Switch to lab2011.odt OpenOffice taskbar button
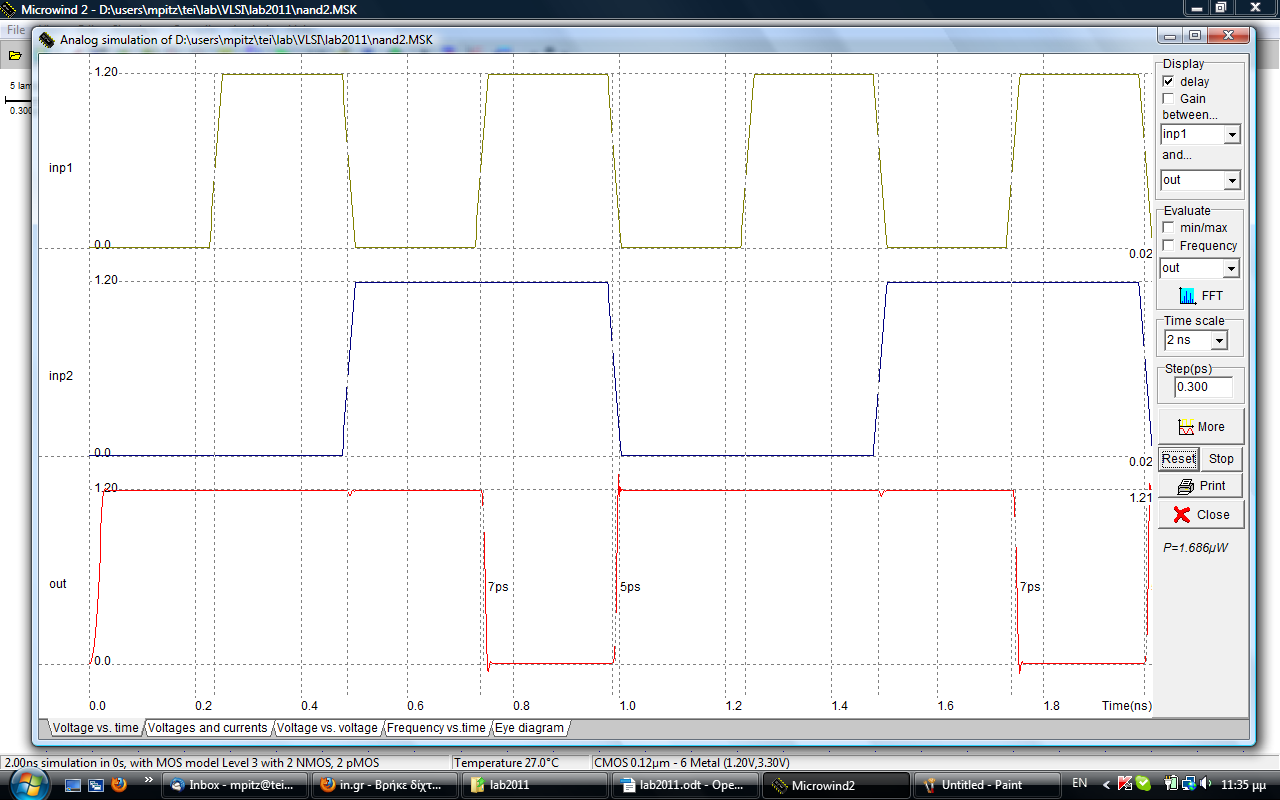The height and width of the screenshot is (800, 1280). click(686, 785)
